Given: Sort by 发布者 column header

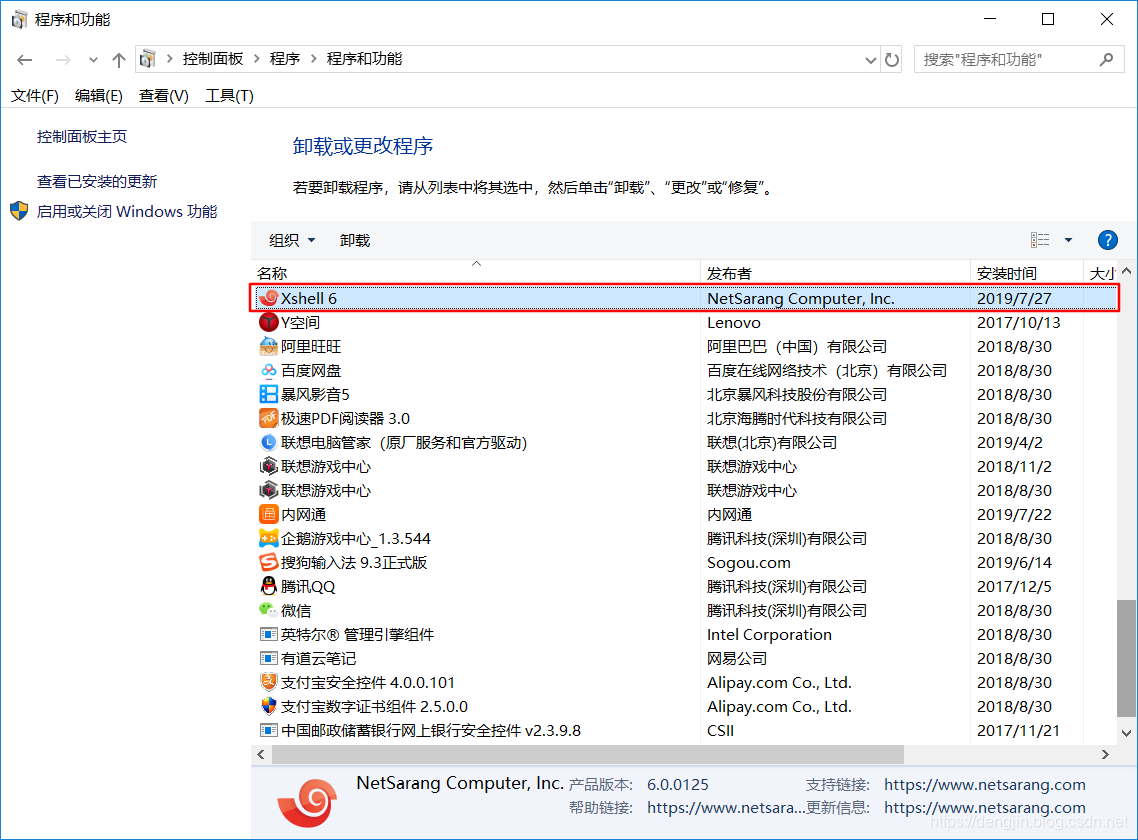Looking at the screenshot, I should click(835, 273).
